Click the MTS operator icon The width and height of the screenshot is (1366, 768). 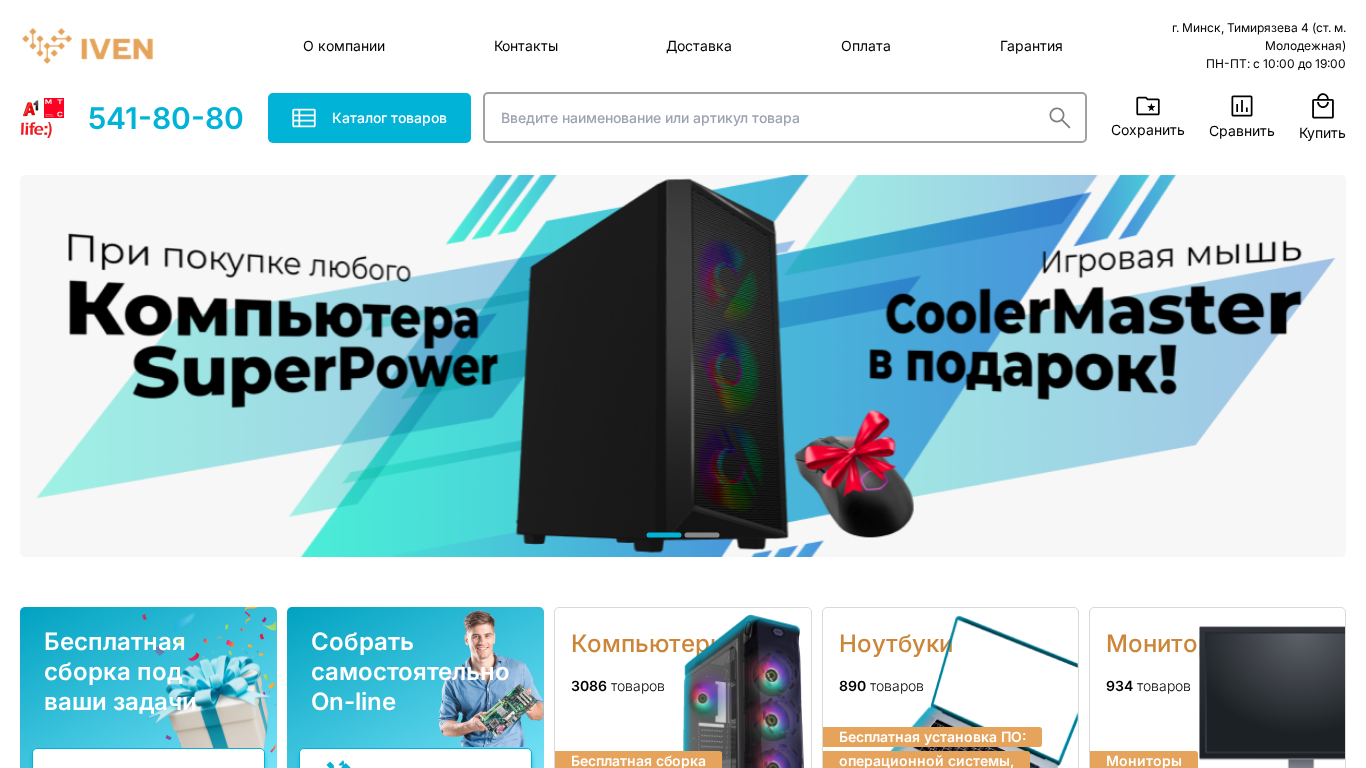54,107
